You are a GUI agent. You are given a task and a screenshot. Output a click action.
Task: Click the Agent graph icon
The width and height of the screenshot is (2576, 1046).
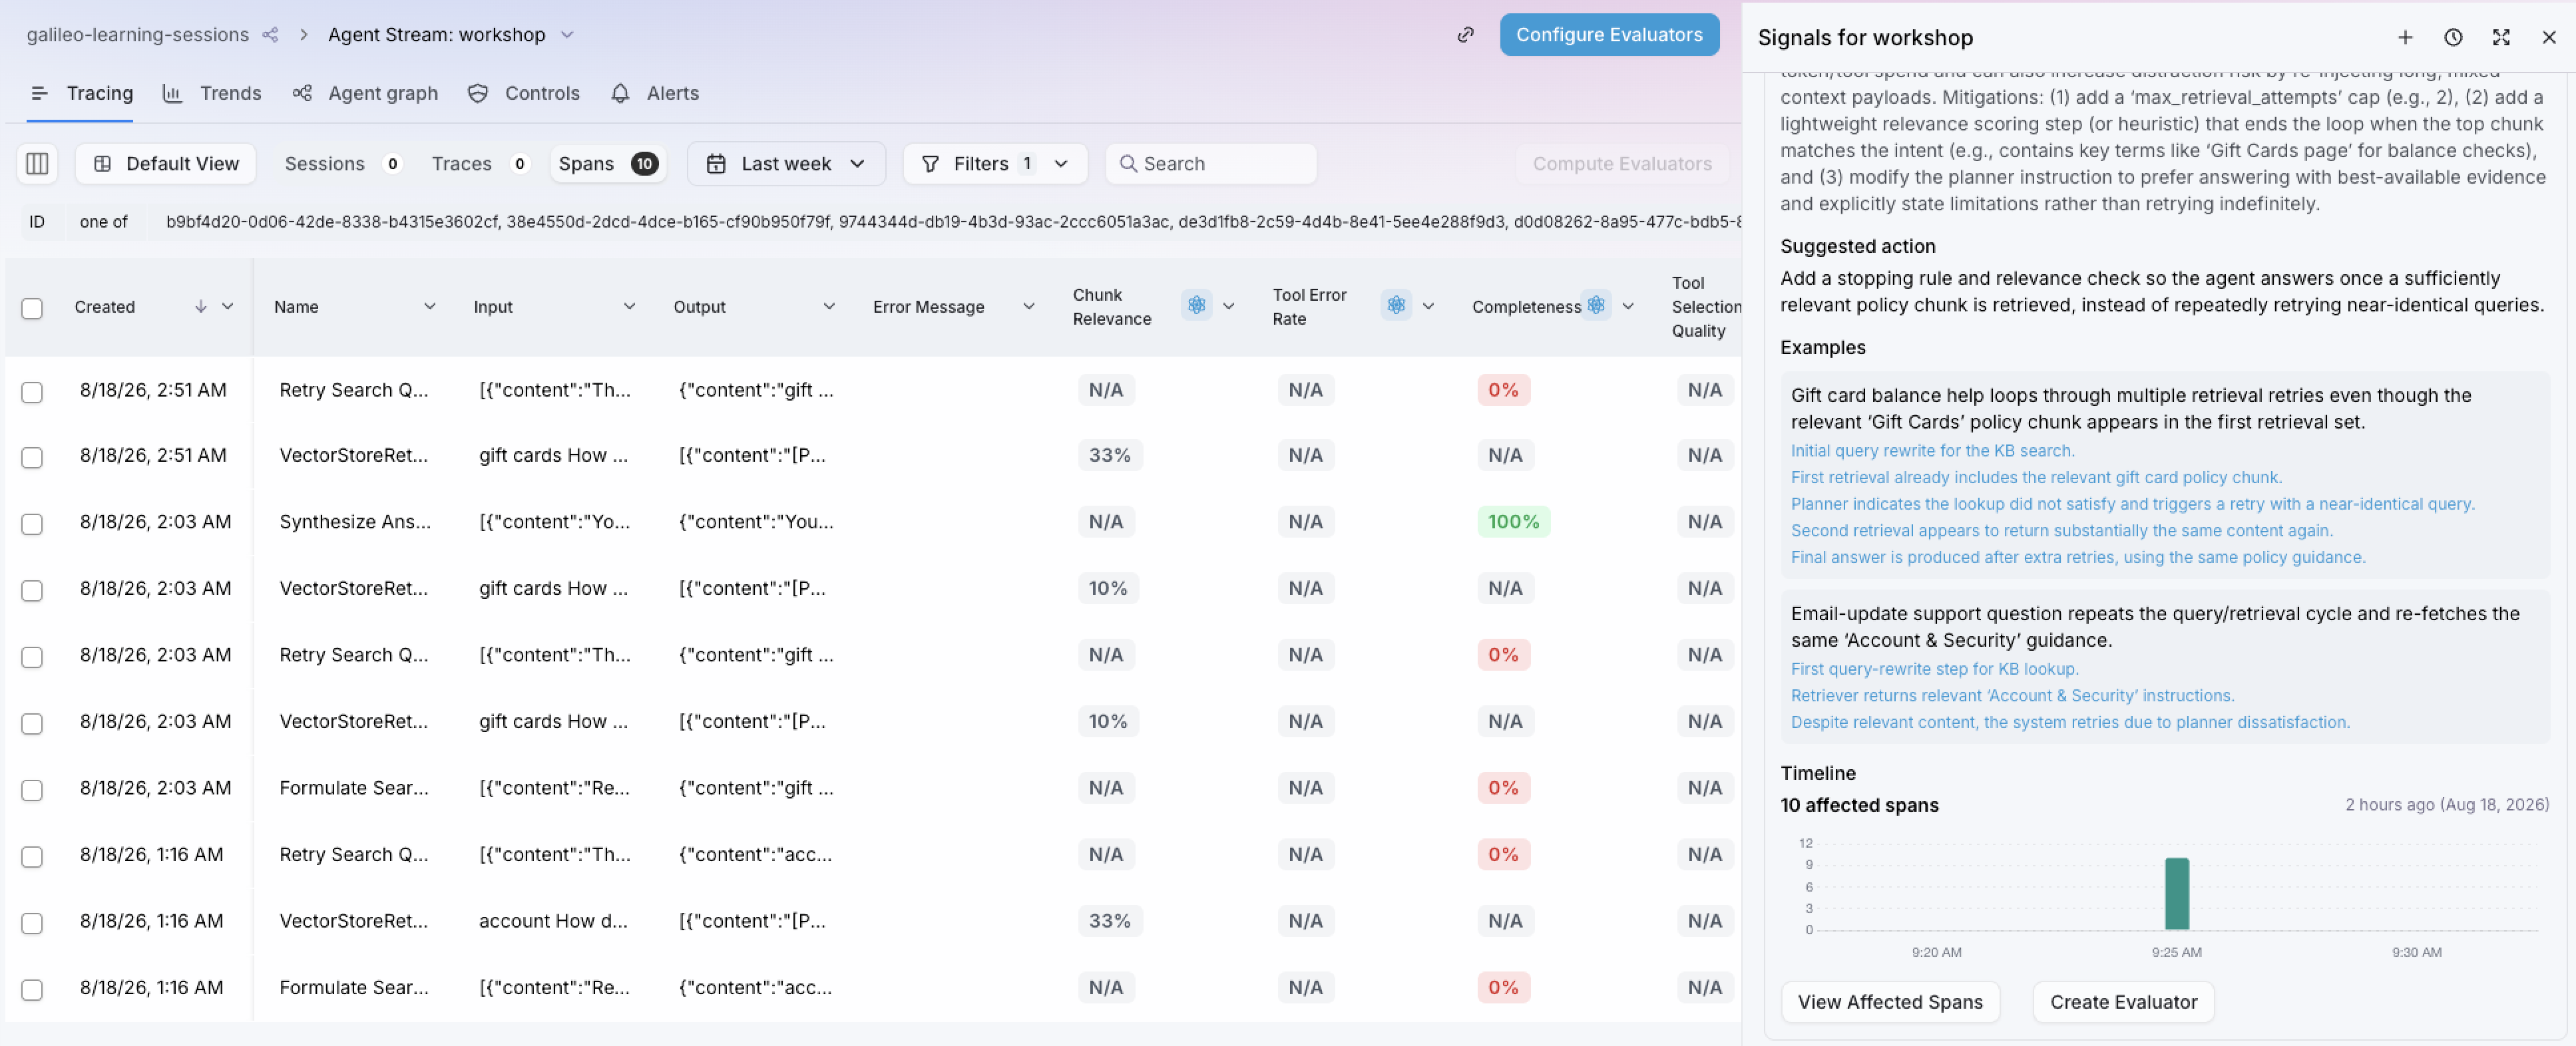pos(302,93)
